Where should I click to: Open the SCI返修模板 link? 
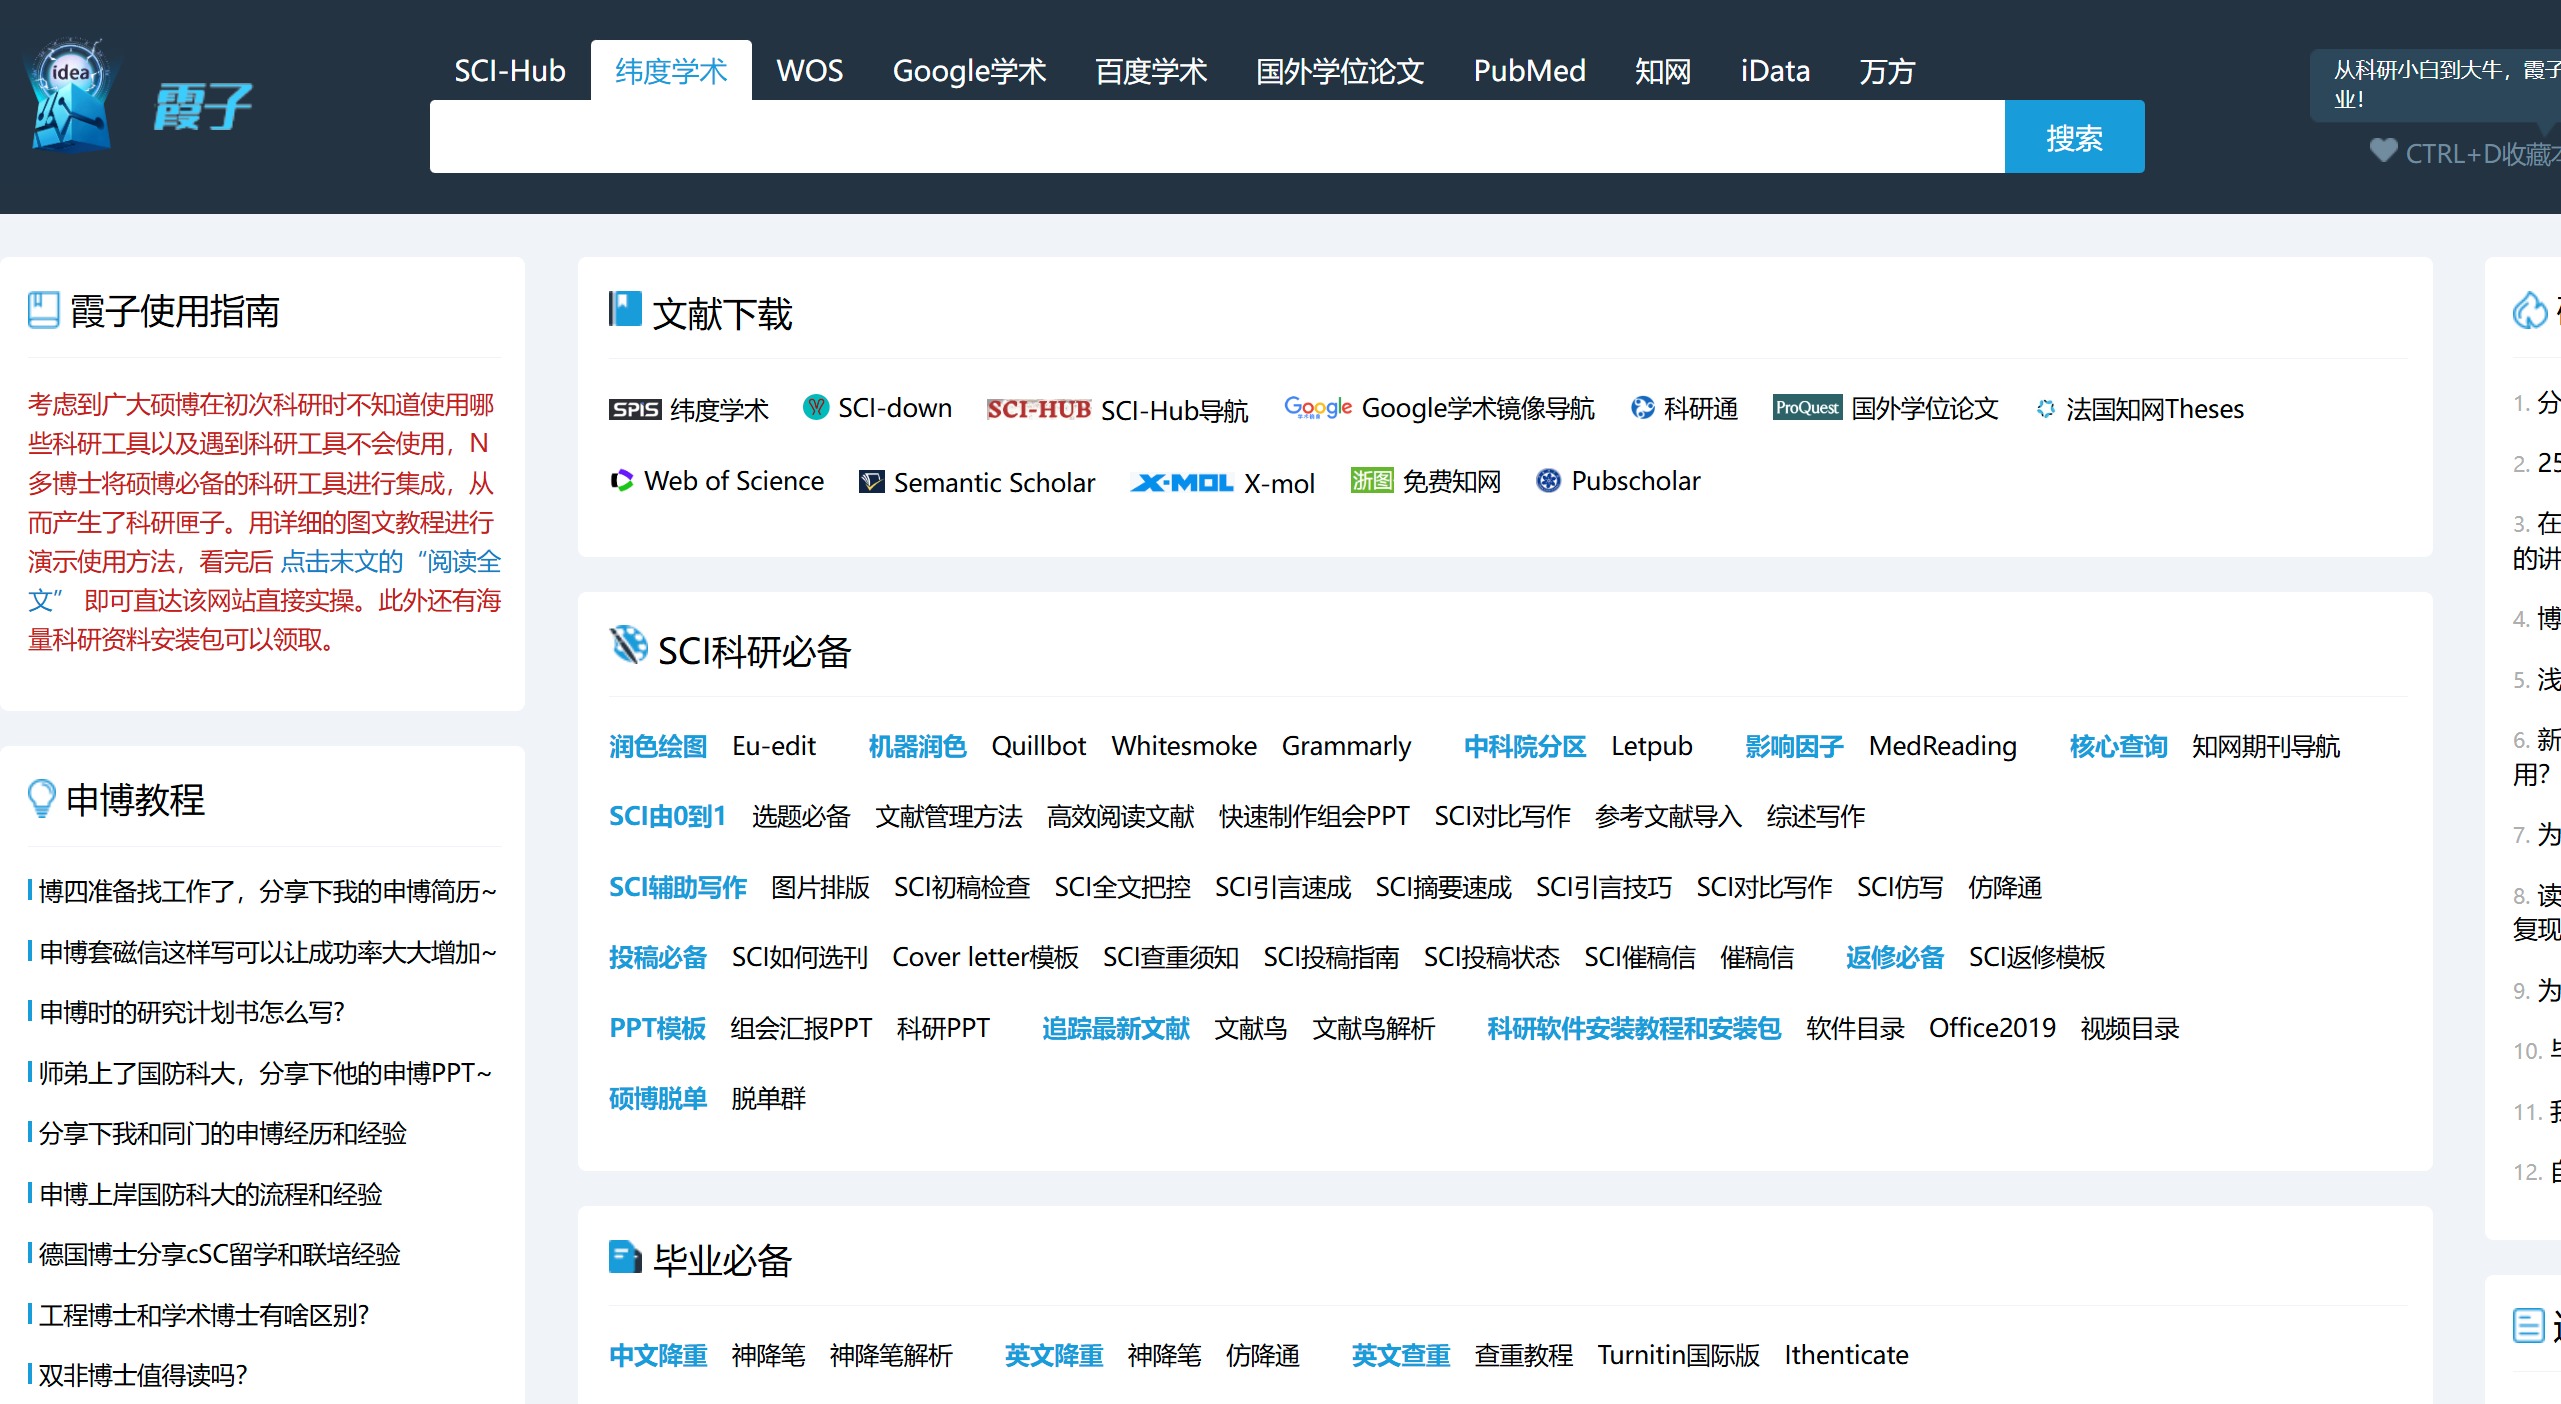(2036, 957)
